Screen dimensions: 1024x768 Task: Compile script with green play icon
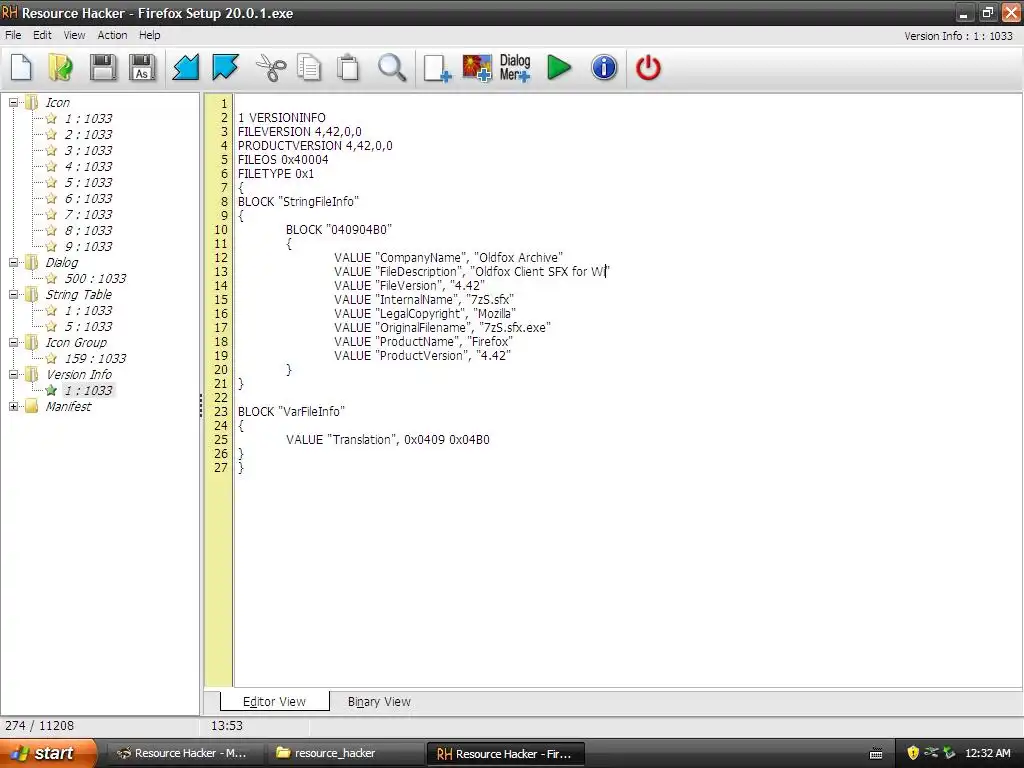(558, 67)
